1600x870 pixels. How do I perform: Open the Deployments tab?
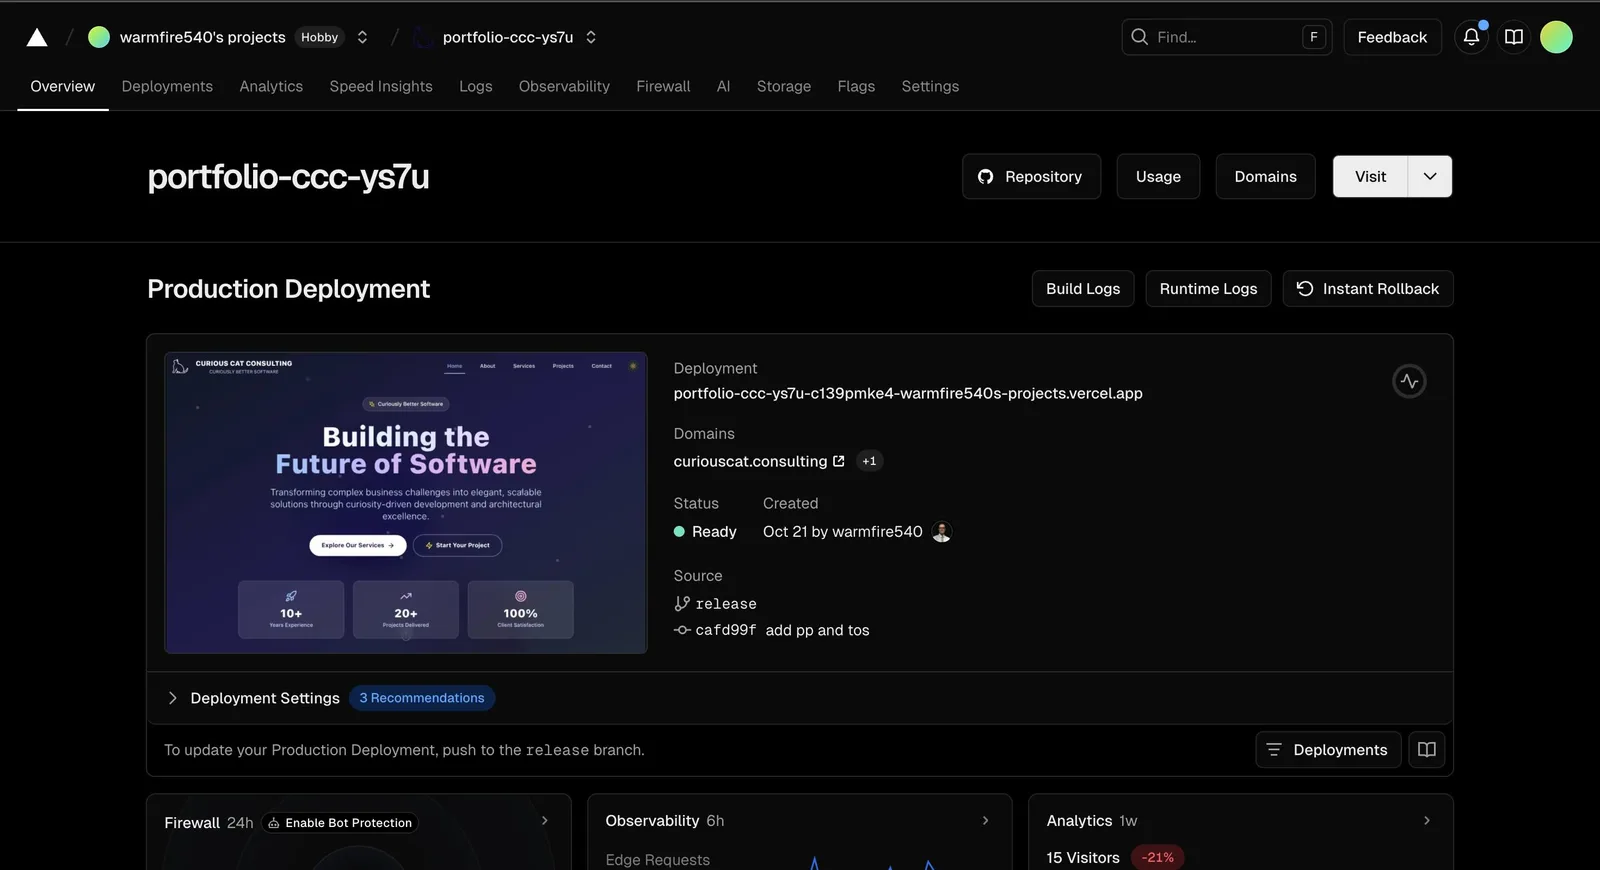click(167, 86)
